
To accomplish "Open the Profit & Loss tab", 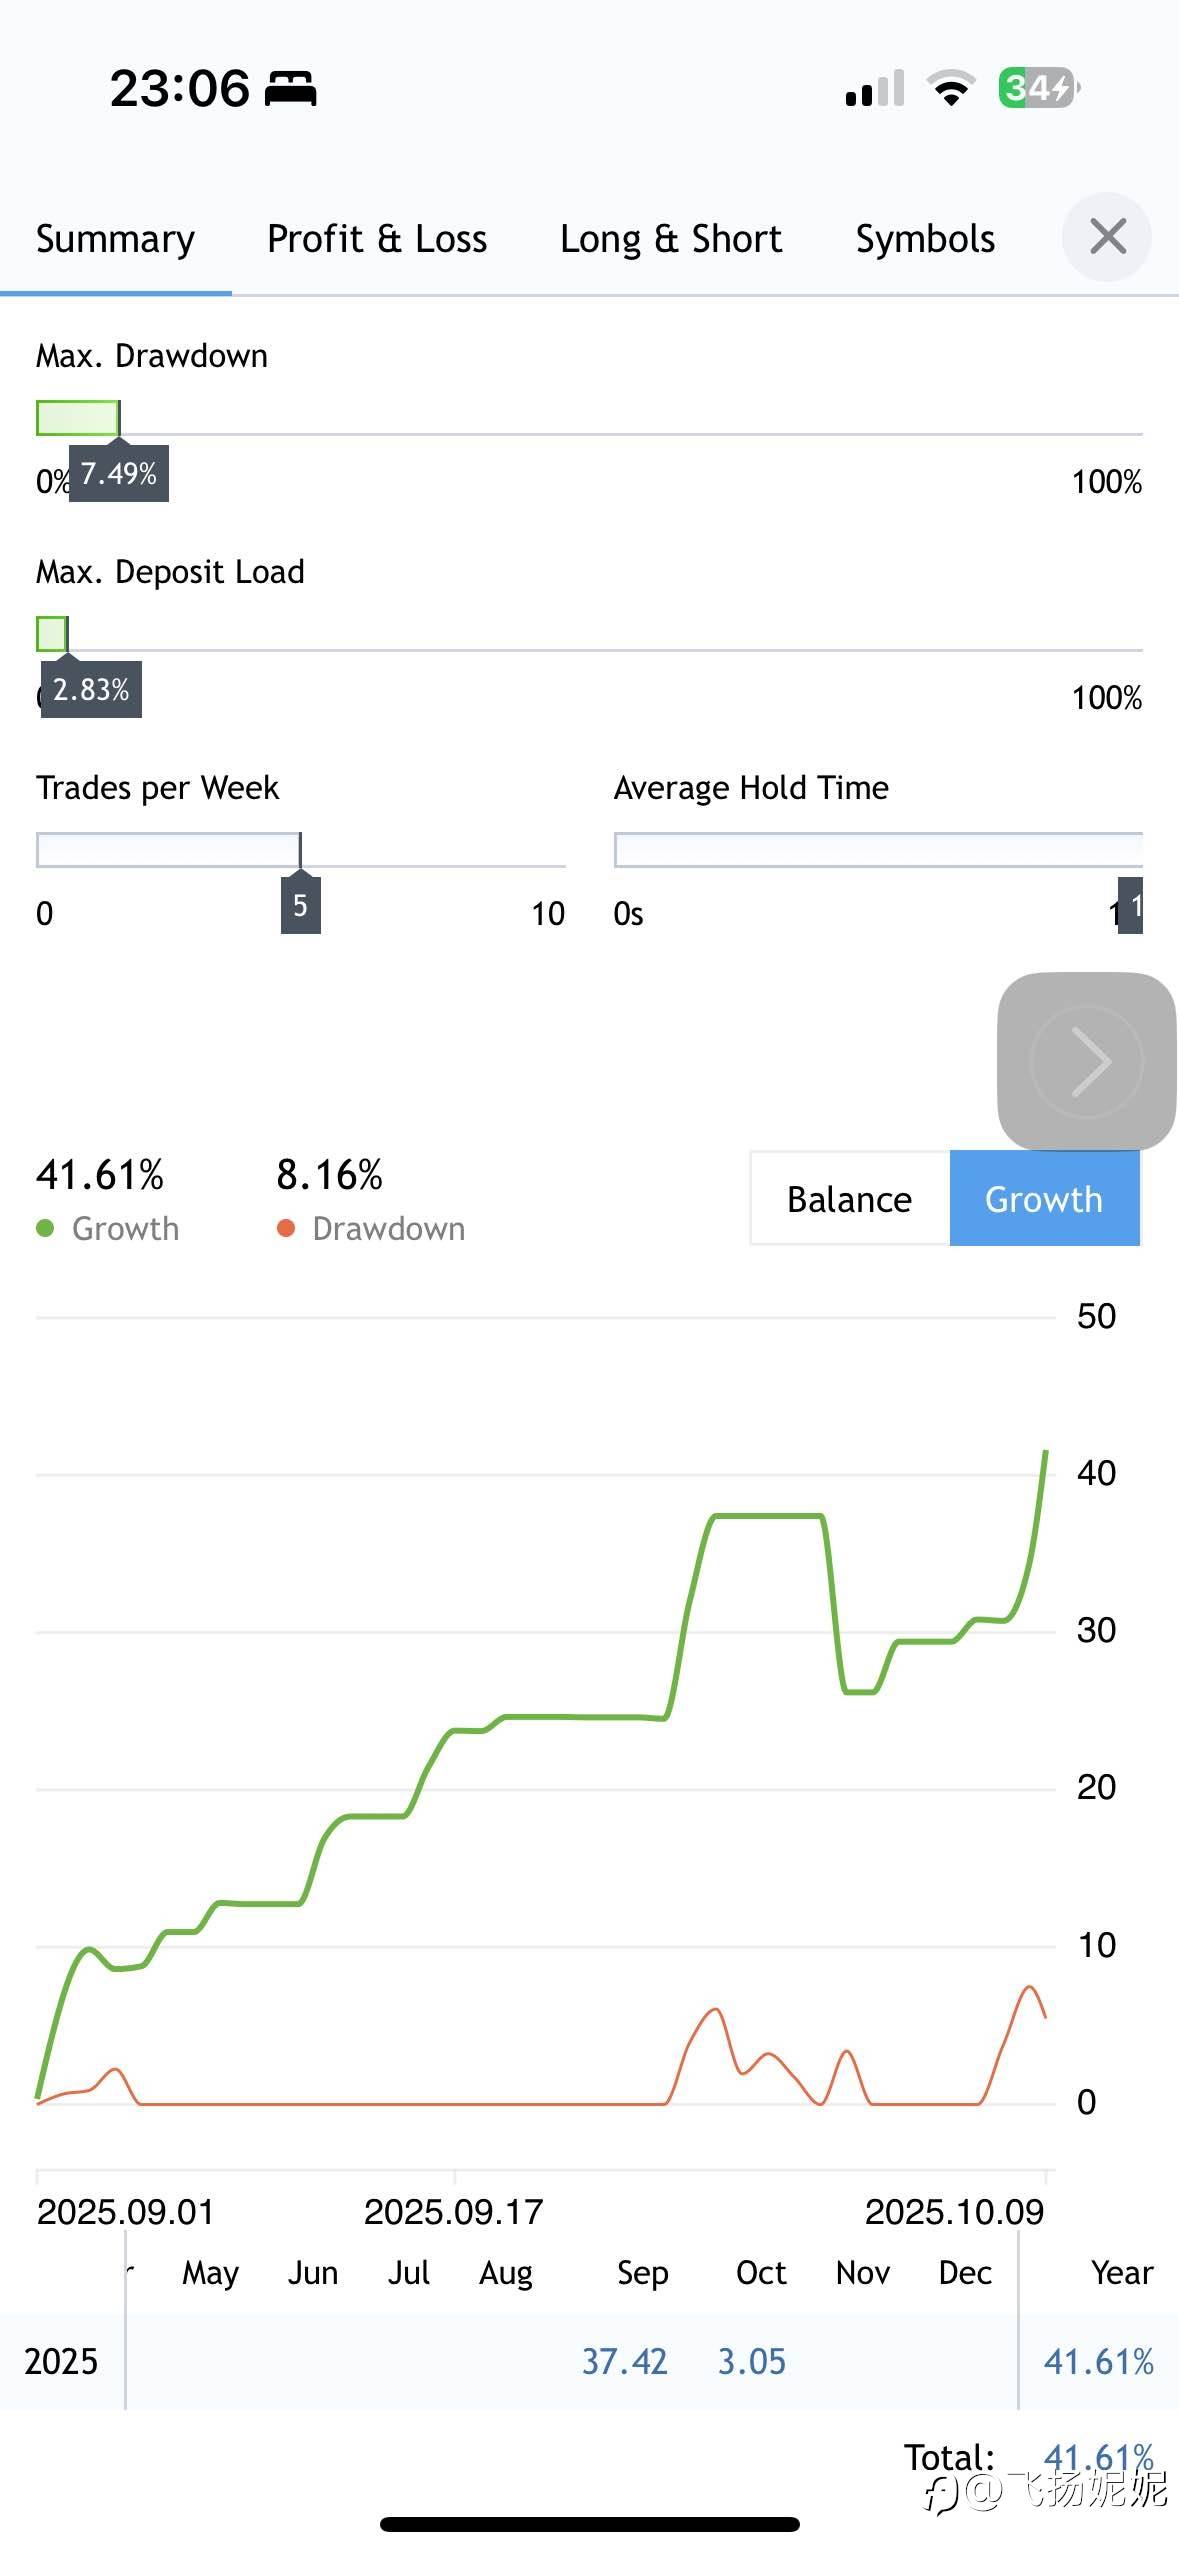I will tap(377, 239).
